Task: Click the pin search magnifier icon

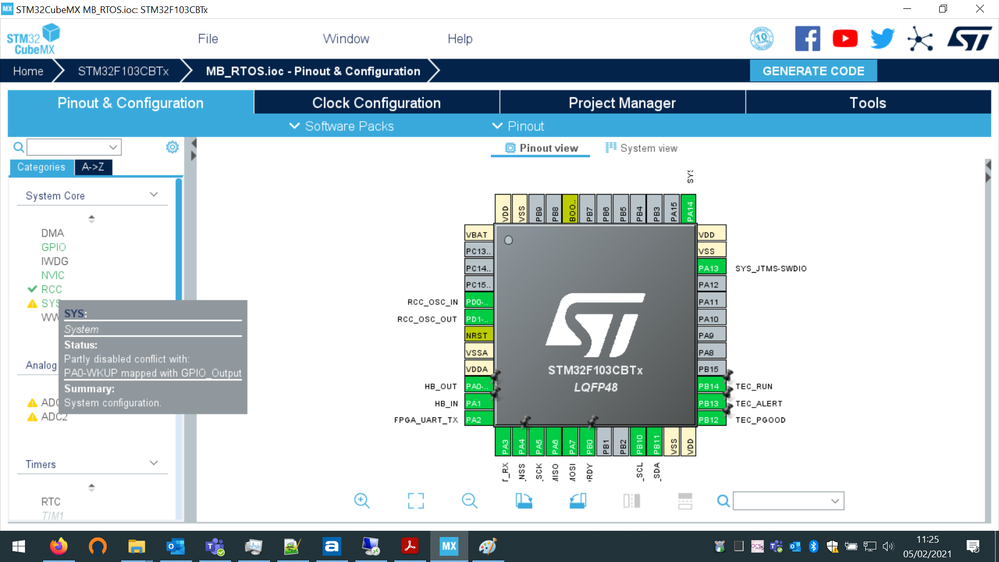Action: (x=723, y=501)
